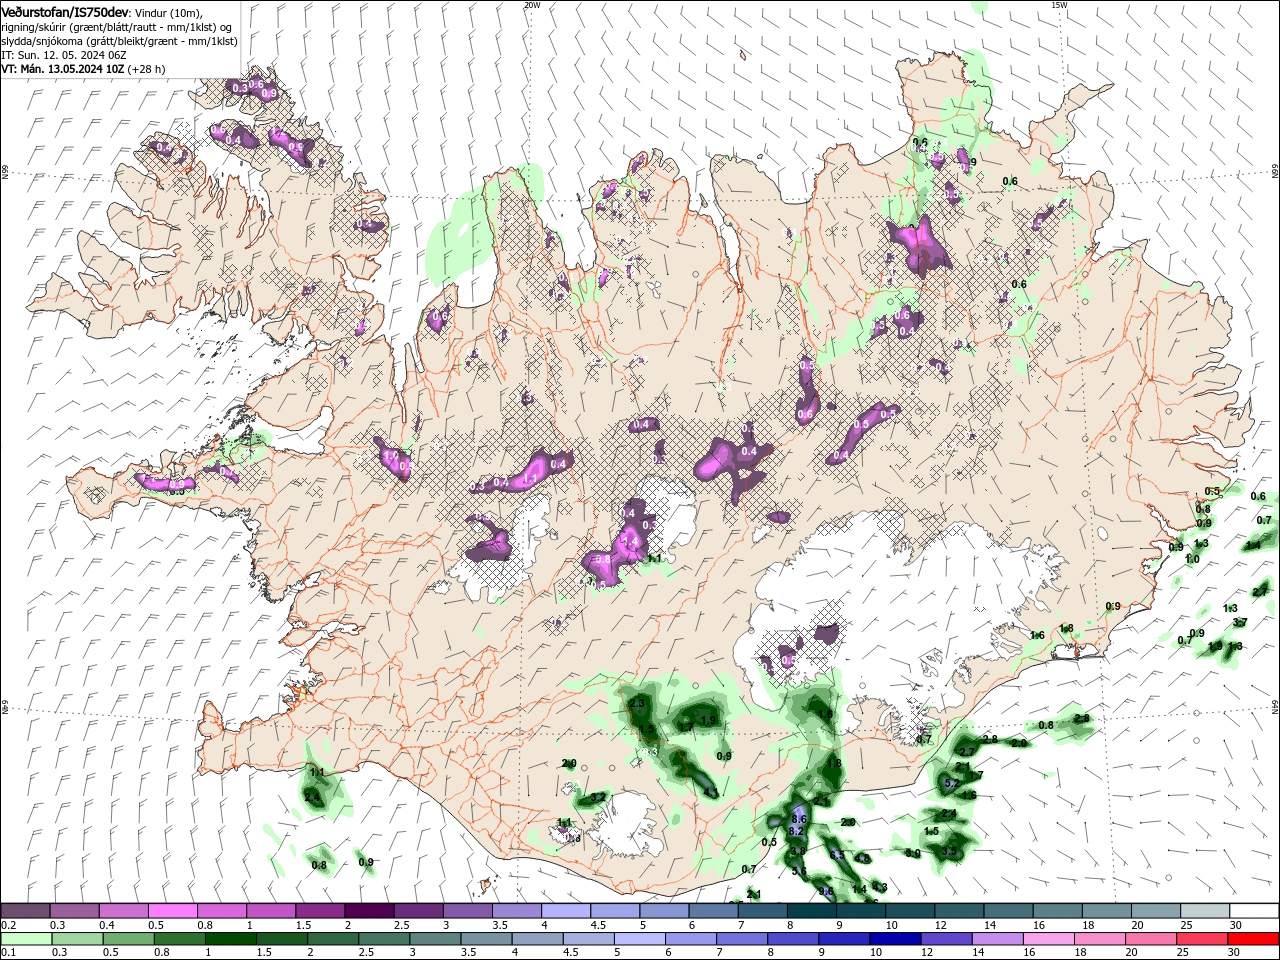Click the 10 label in the lower legend row

(x=876, y=952)
